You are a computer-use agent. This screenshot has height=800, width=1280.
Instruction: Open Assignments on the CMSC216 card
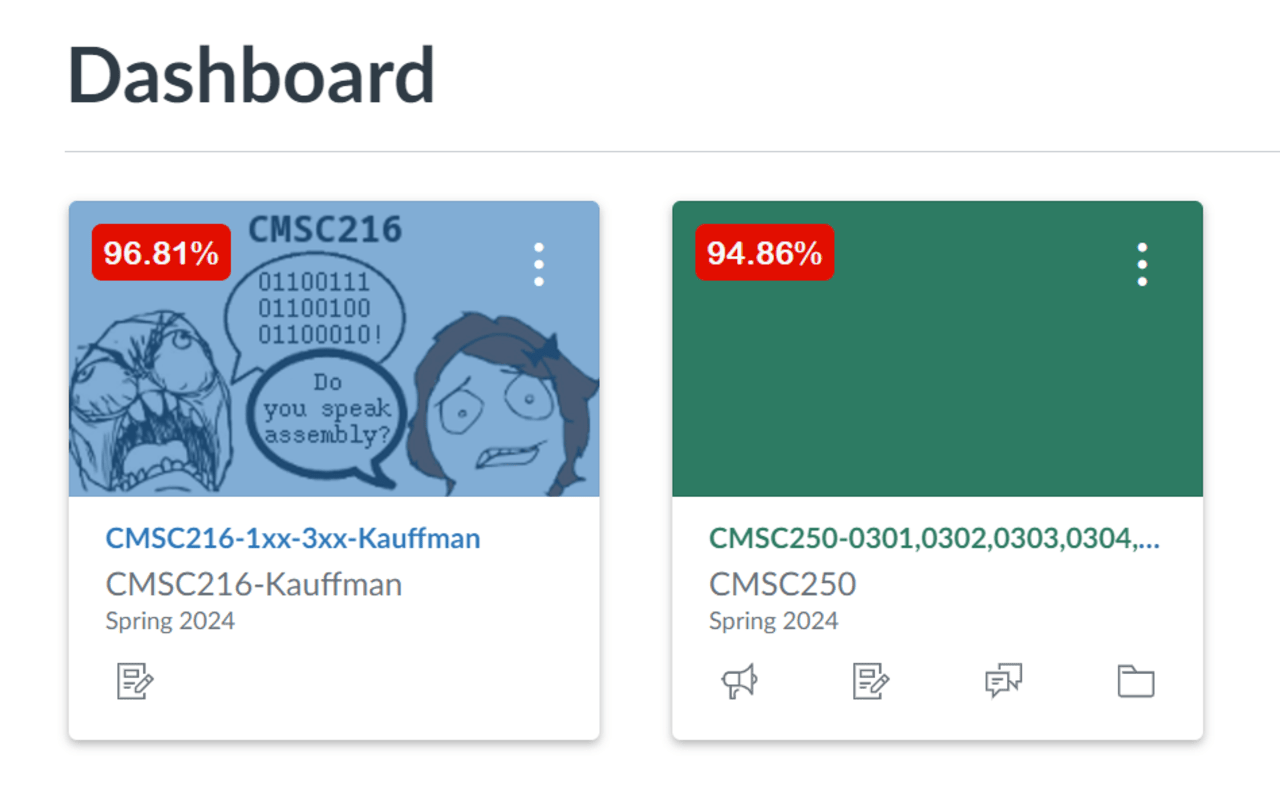coord(136,681)
